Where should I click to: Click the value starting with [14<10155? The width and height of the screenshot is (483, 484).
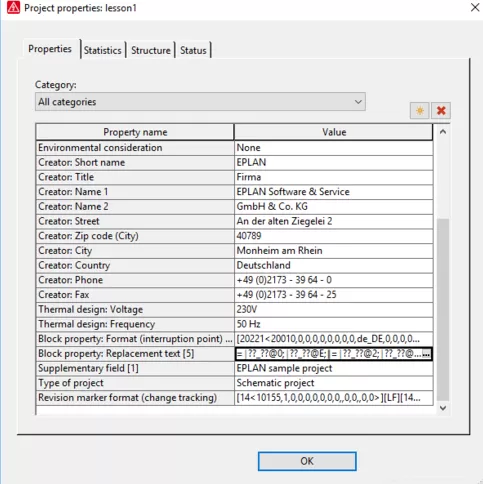tap(334, 398)
